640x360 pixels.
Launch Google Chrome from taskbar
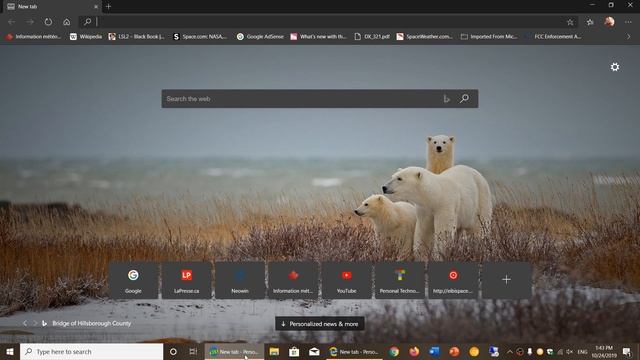coord(394,352)
